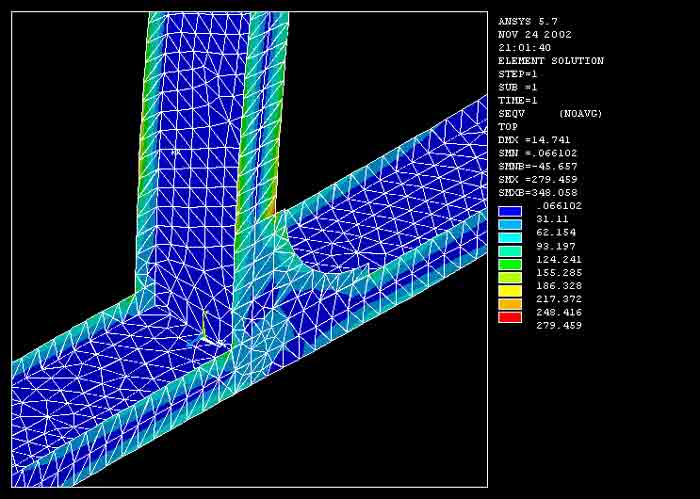Click the 'ELEMENT SOLUTION' label
The image size is (700, 499).
coord(551,61)
